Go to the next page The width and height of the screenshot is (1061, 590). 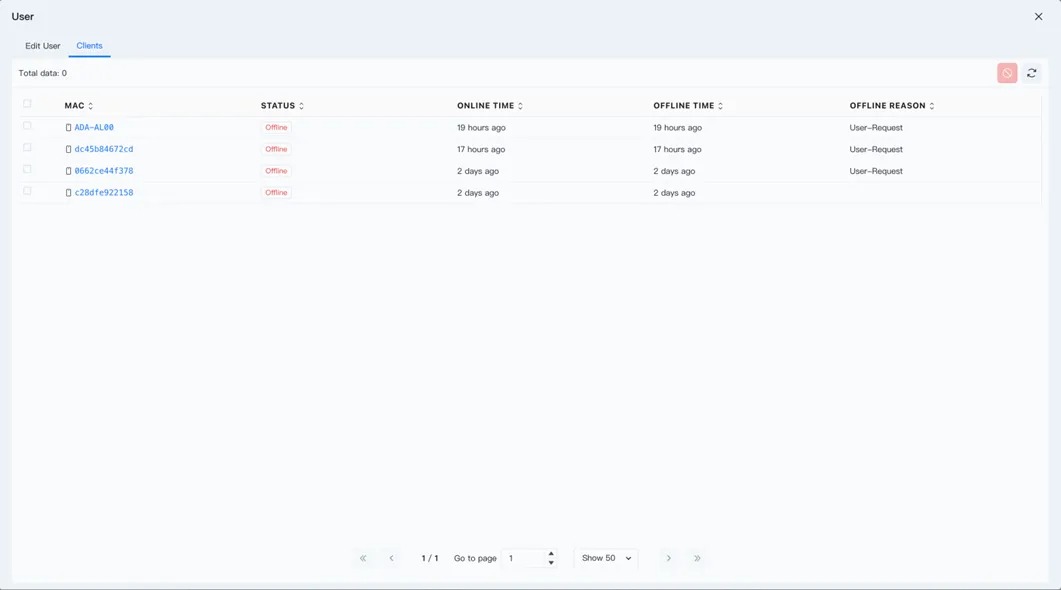point(668,558)
